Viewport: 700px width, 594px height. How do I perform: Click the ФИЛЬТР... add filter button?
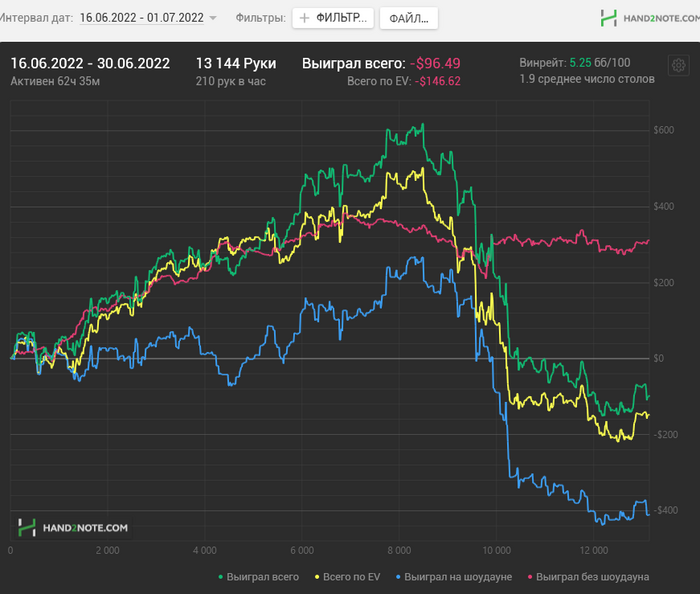(333, 18)
